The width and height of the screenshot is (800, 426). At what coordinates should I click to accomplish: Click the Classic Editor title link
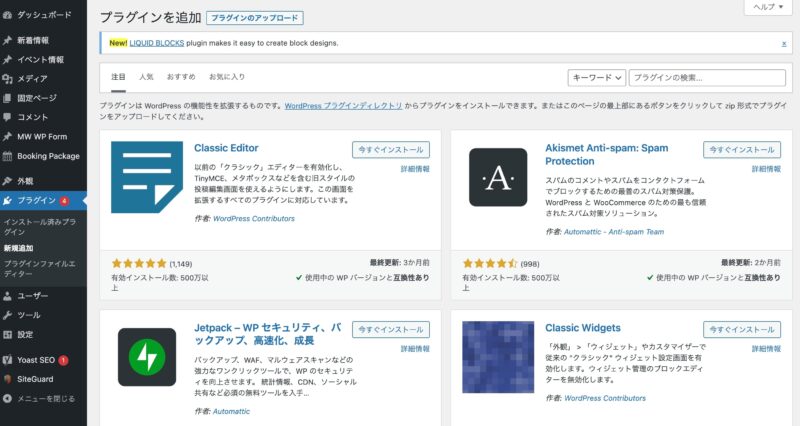pyautogui.click(x=226, y=148)
